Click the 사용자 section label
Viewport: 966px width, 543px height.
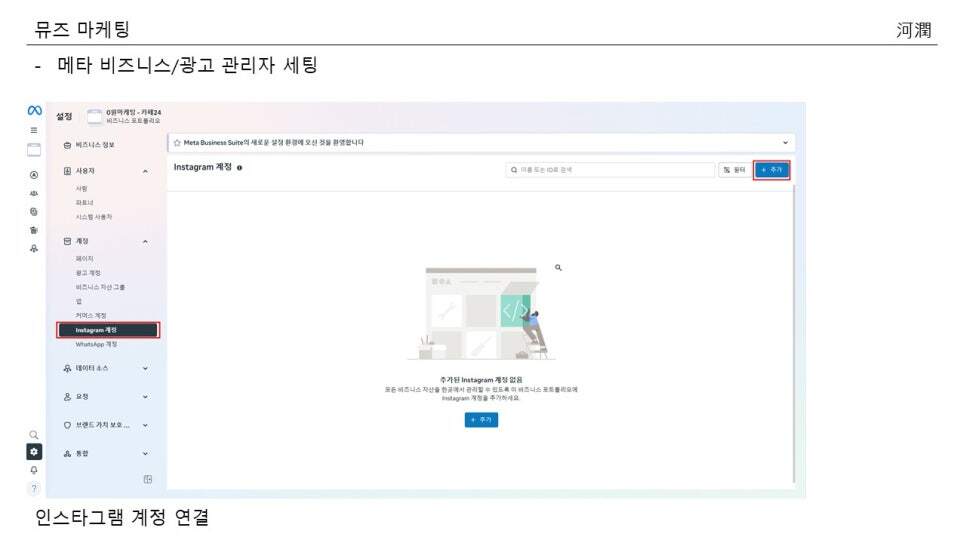(85, 171)
